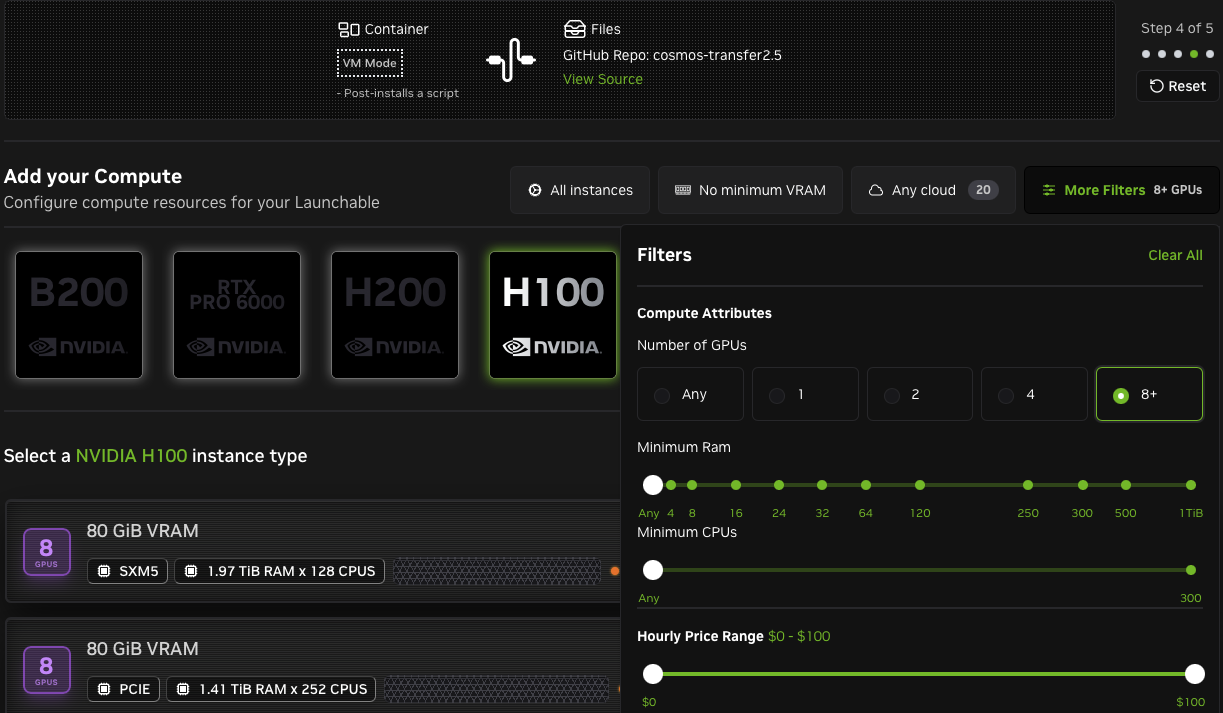Open the Any cloud filter dropdown
The image size is (1223, 713).
(x=932, y=190)
